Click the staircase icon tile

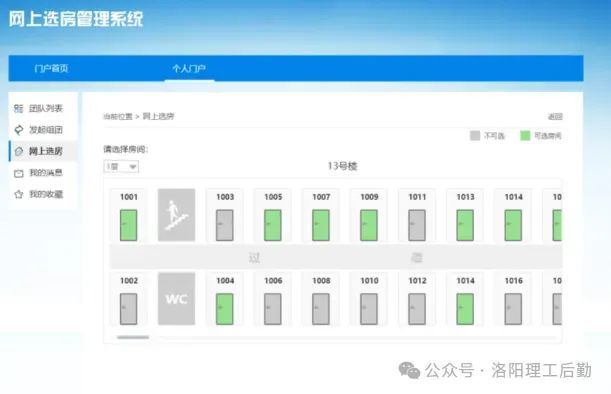tap(177, 215)
